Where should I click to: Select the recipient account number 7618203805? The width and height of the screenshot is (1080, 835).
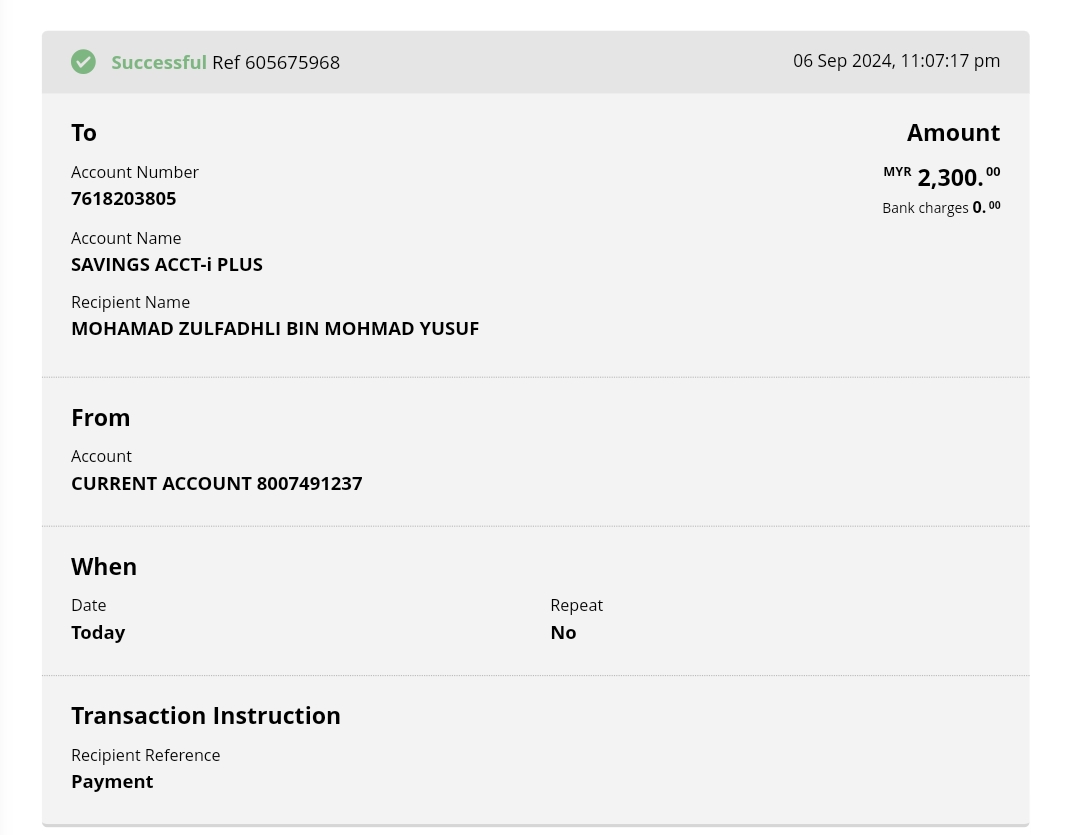[123, 198]
